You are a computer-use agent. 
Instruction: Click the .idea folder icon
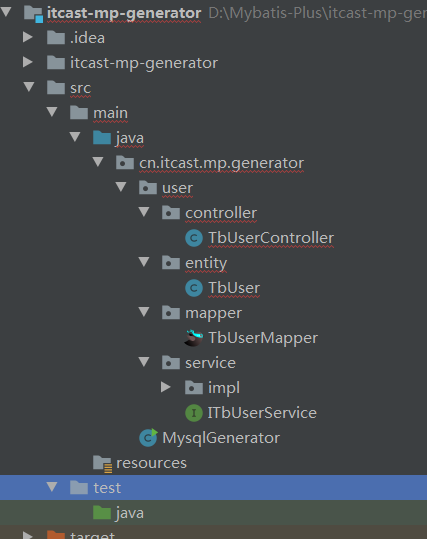coord(56,37)
